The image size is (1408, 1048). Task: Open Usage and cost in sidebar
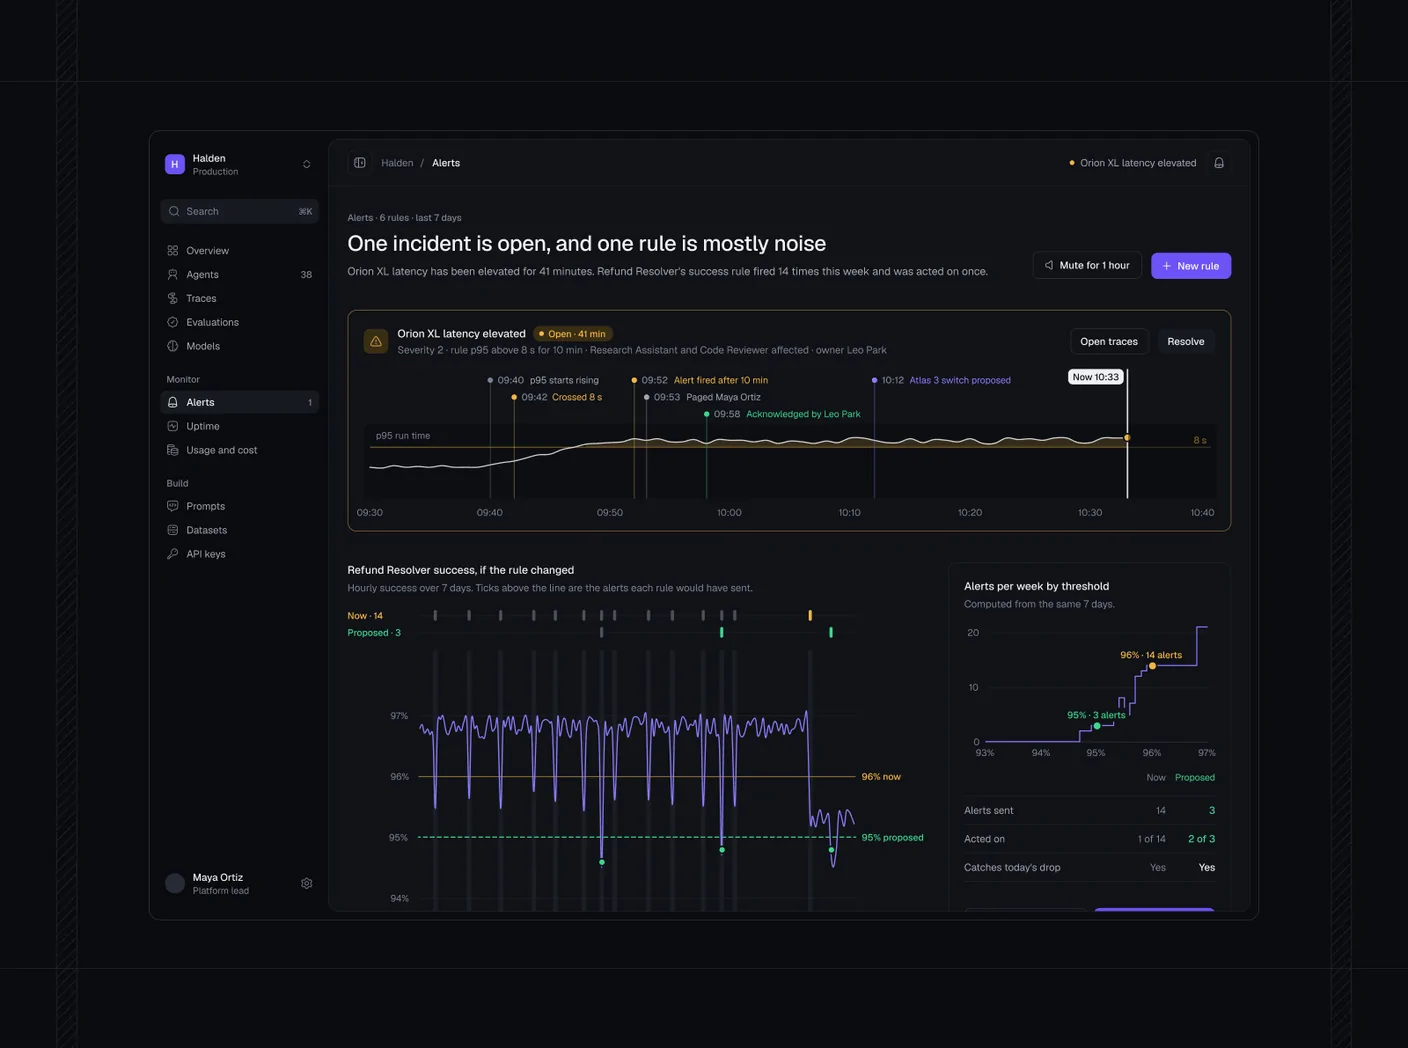[x=239, y=451]
